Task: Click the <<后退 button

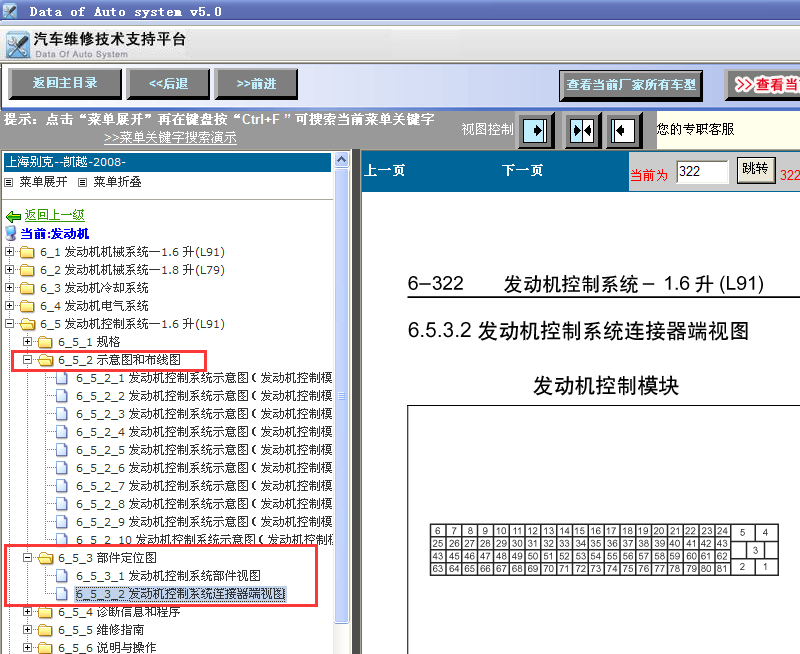Action: (x=168, y=84)
